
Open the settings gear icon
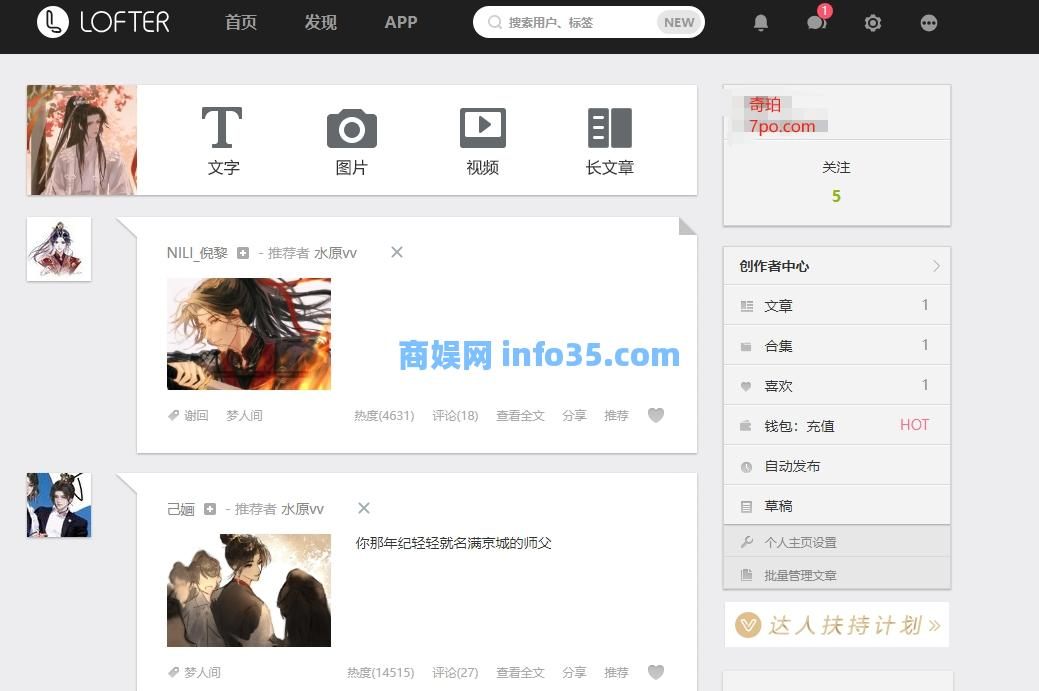pyautogui.click(x=873, y=23)
